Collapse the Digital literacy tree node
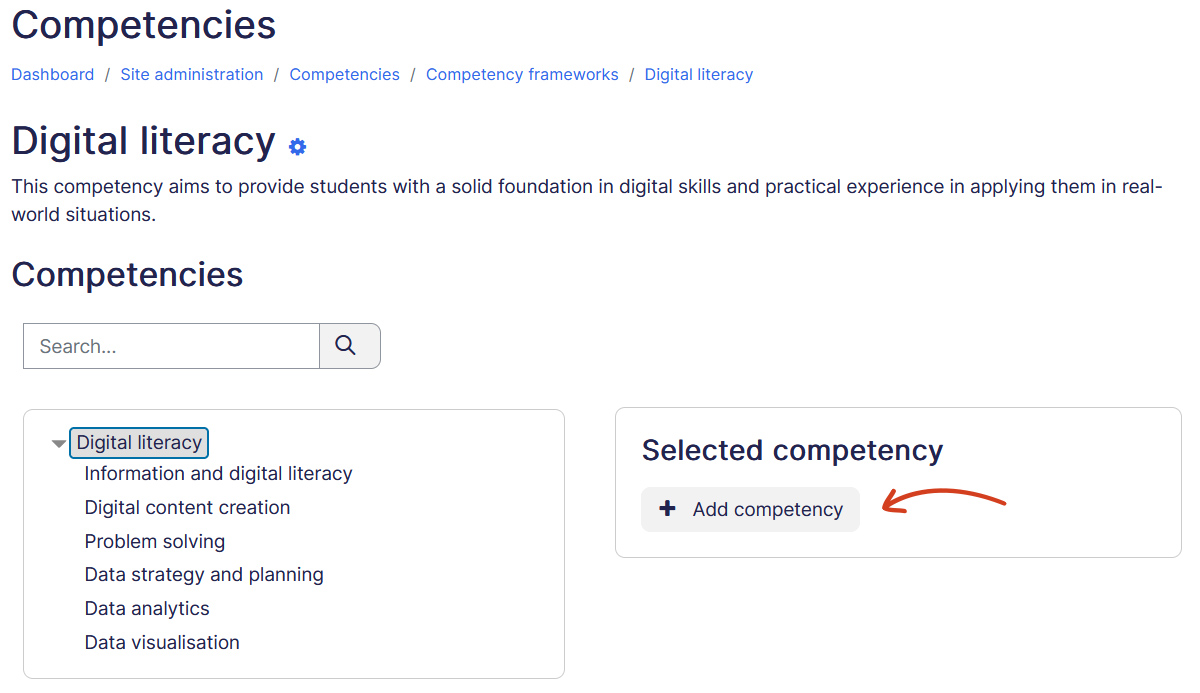This screenshot has height=693, width=1200. point(59,444)
